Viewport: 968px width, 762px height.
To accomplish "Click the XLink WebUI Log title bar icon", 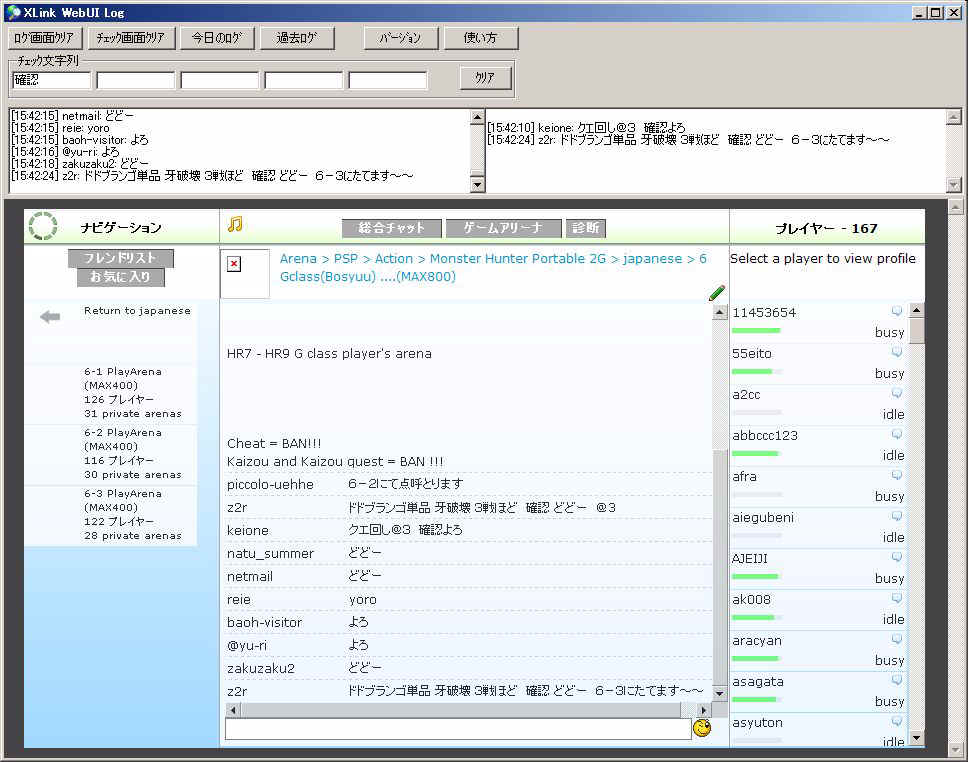I will coord(13,12).
